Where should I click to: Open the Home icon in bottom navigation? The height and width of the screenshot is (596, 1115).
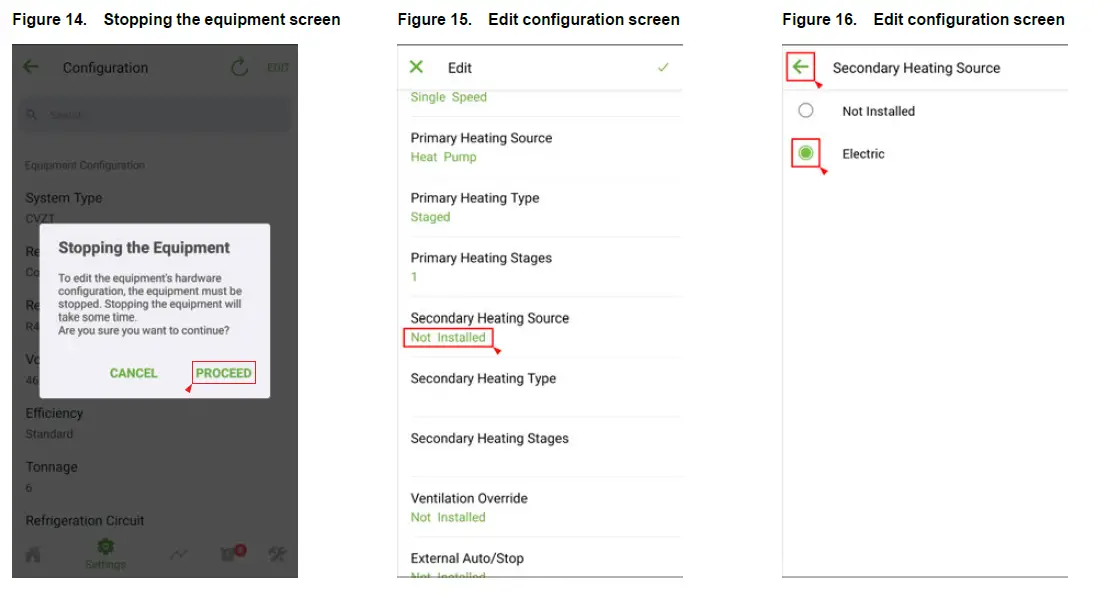(x=33, y=554)
